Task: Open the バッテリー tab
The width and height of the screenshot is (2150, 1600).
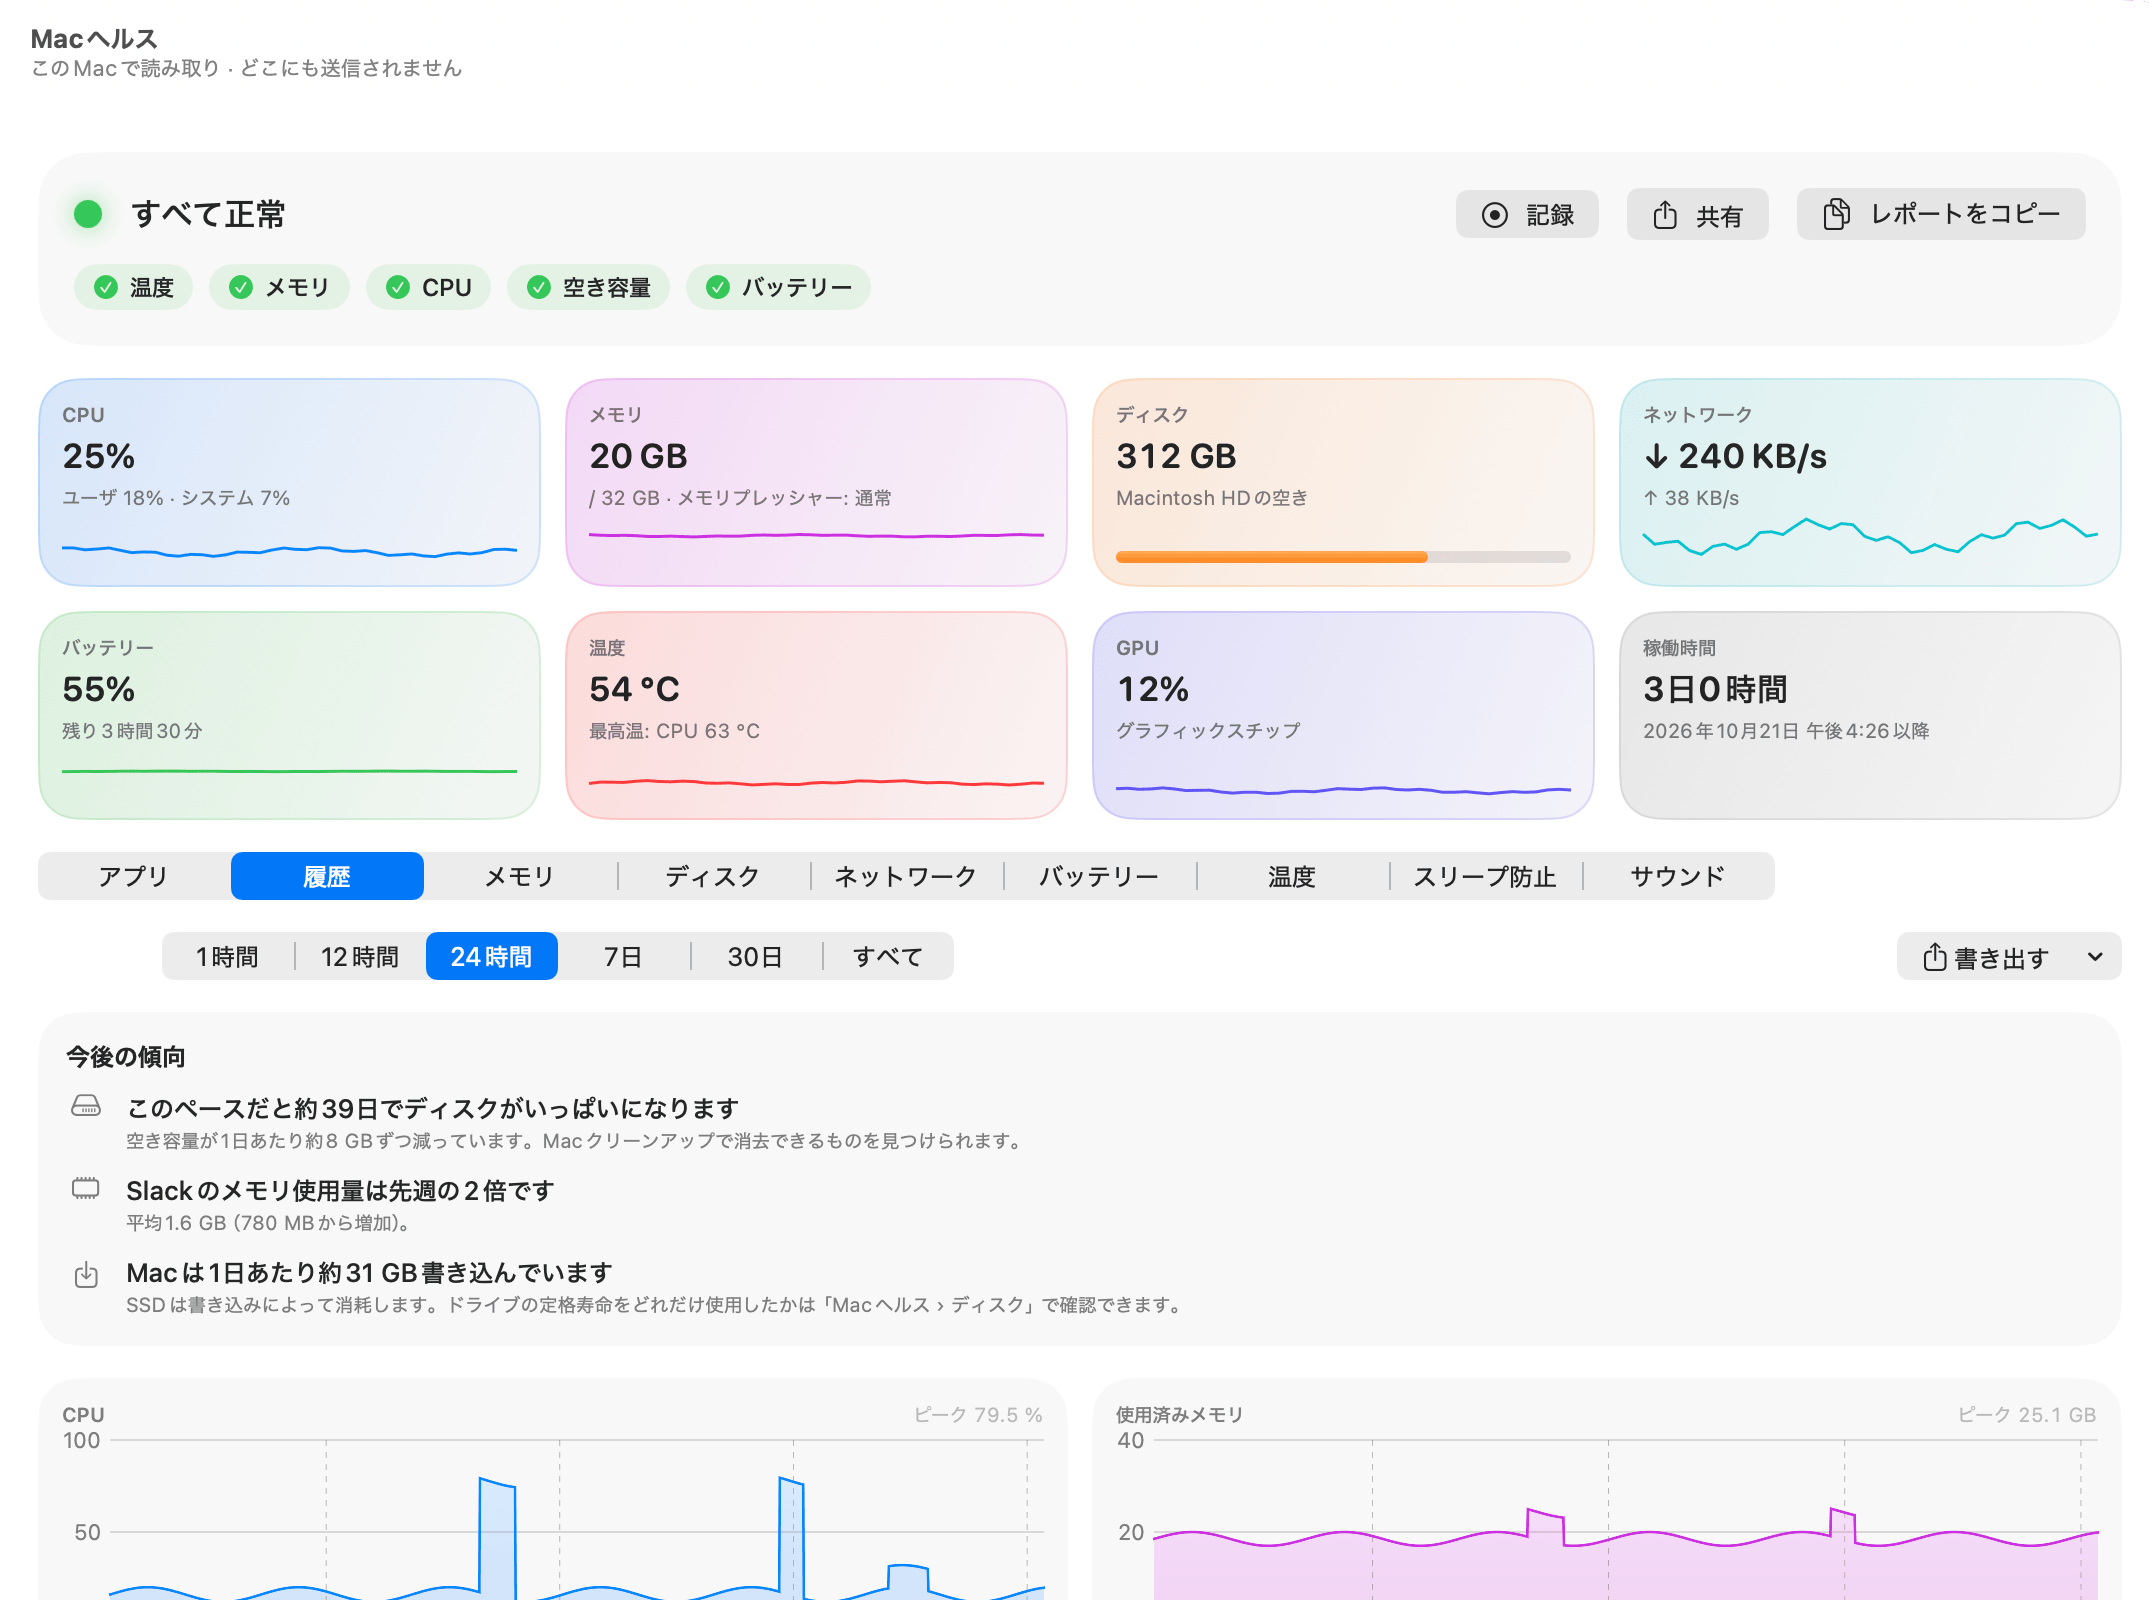Action: (1099, 876)
